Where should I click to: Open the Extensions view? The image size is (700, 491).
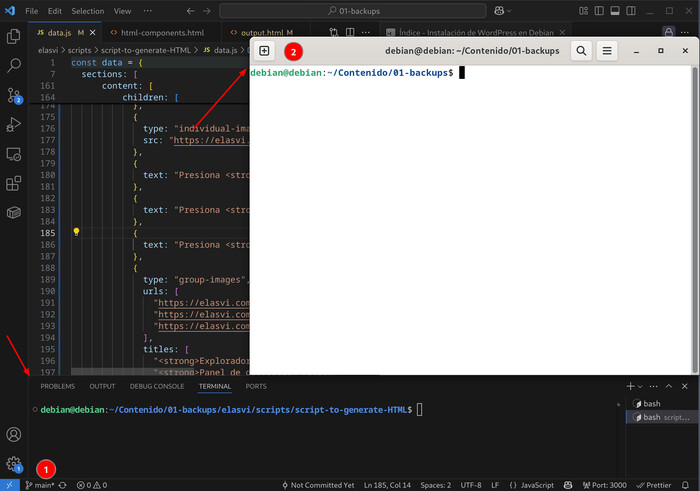tap(13, 183)
